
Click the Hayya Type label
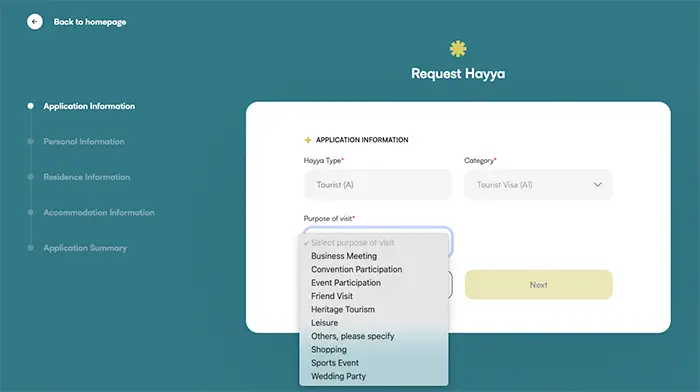tap(324, 160)
